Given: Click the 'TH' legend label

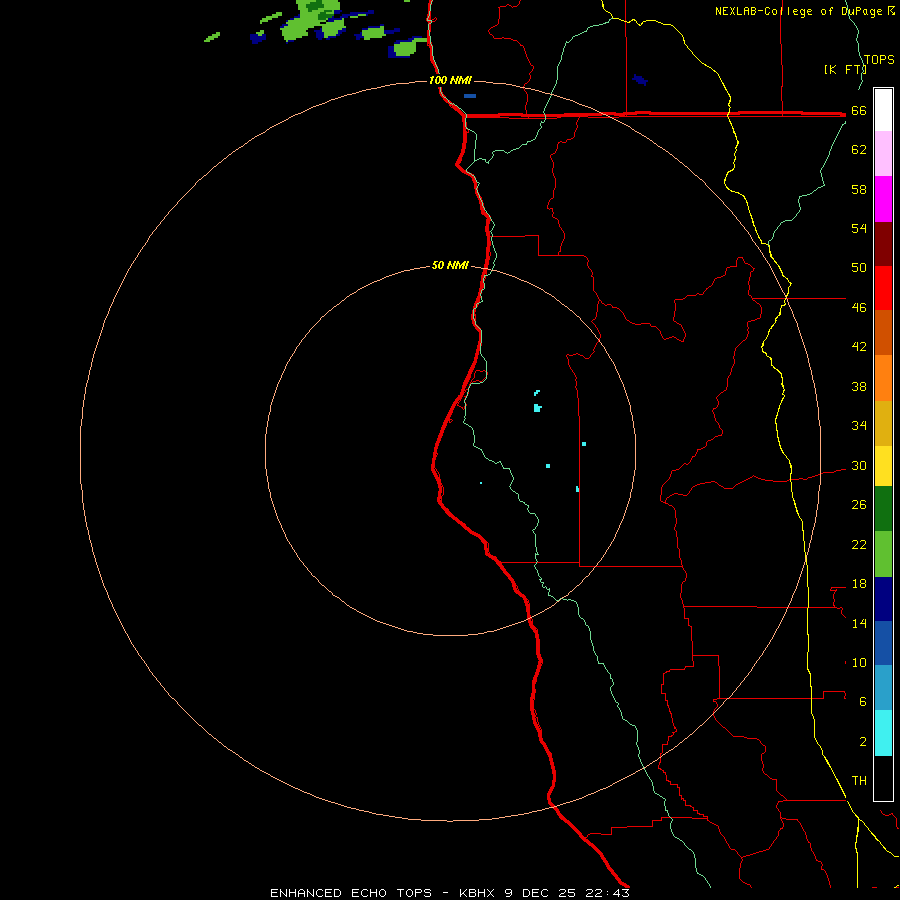Looking at the screenshot, I should click(859, 781).
